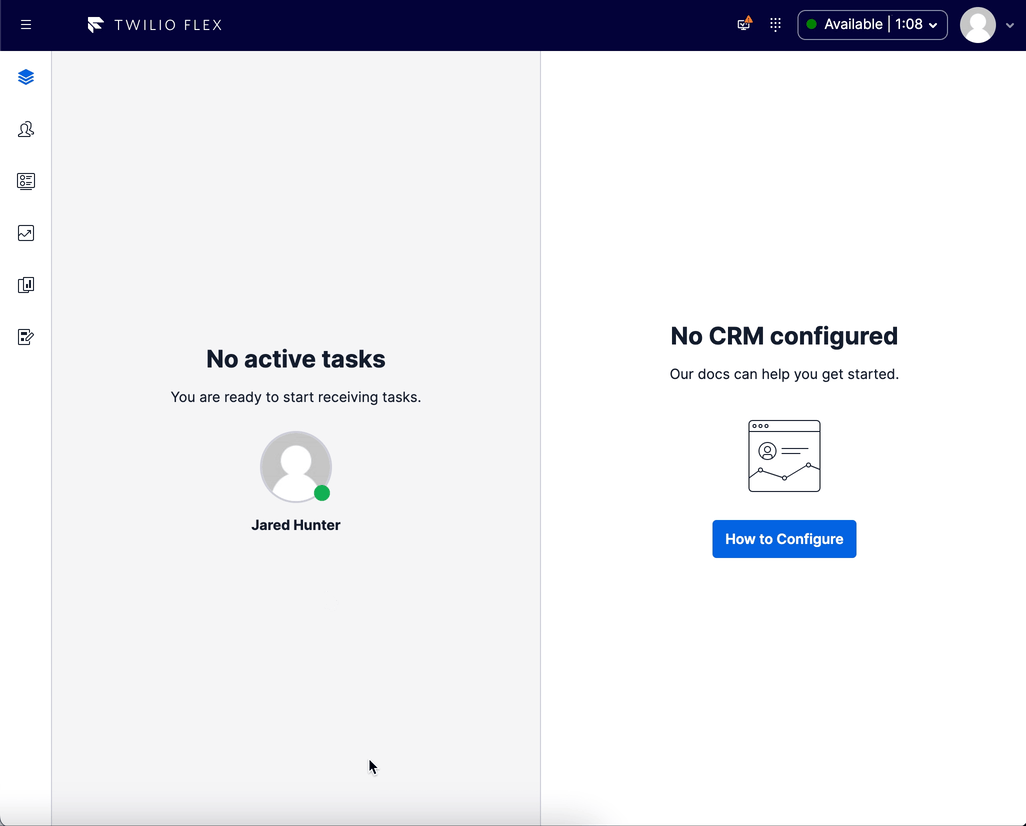Viewport: 1026px width, 826px height.
Task: Toggle agent availability status to offline
Action: (x=870, y=24)
